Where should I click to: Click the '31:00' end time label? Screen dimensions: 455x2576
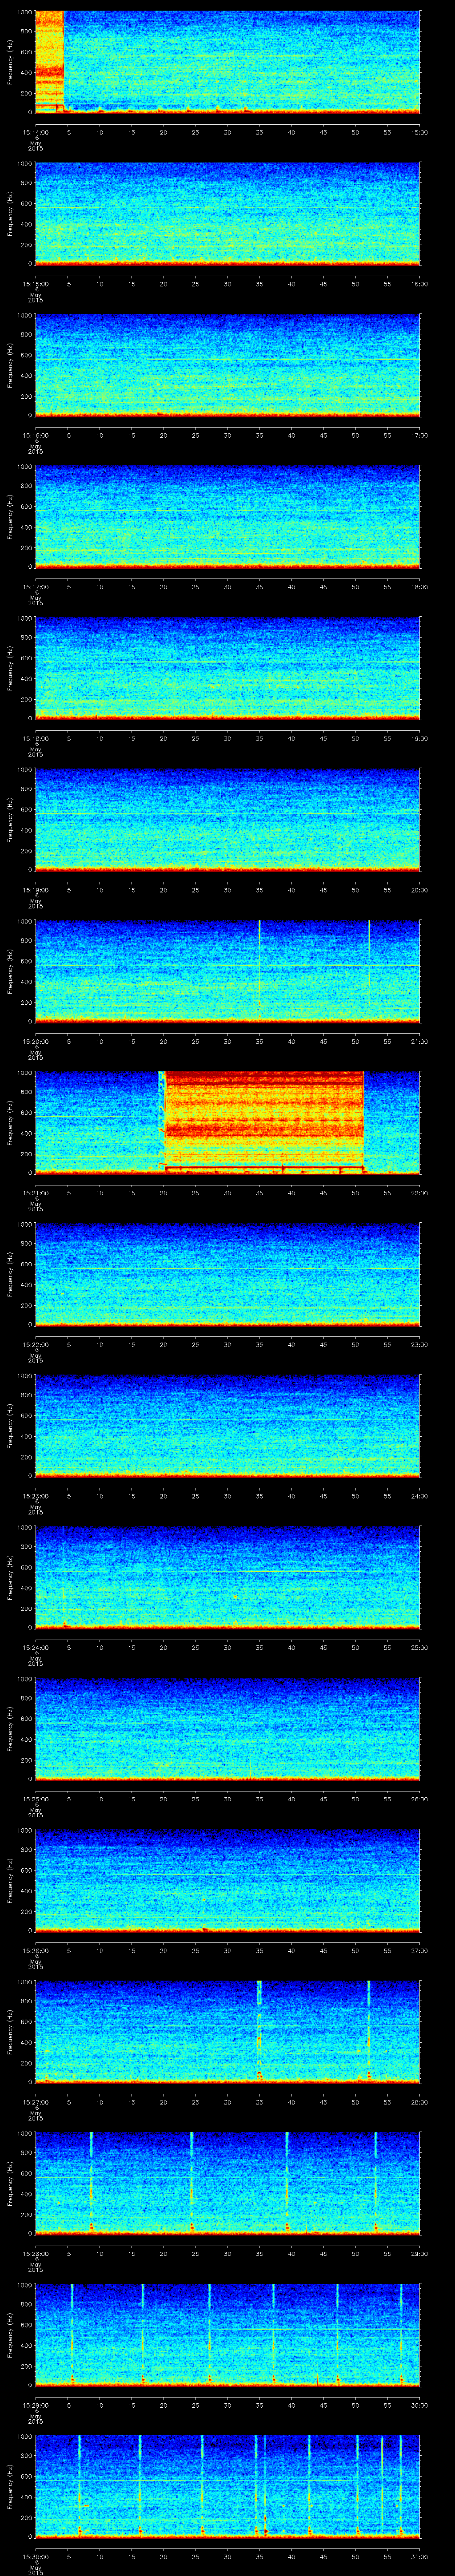point(420,2557)
